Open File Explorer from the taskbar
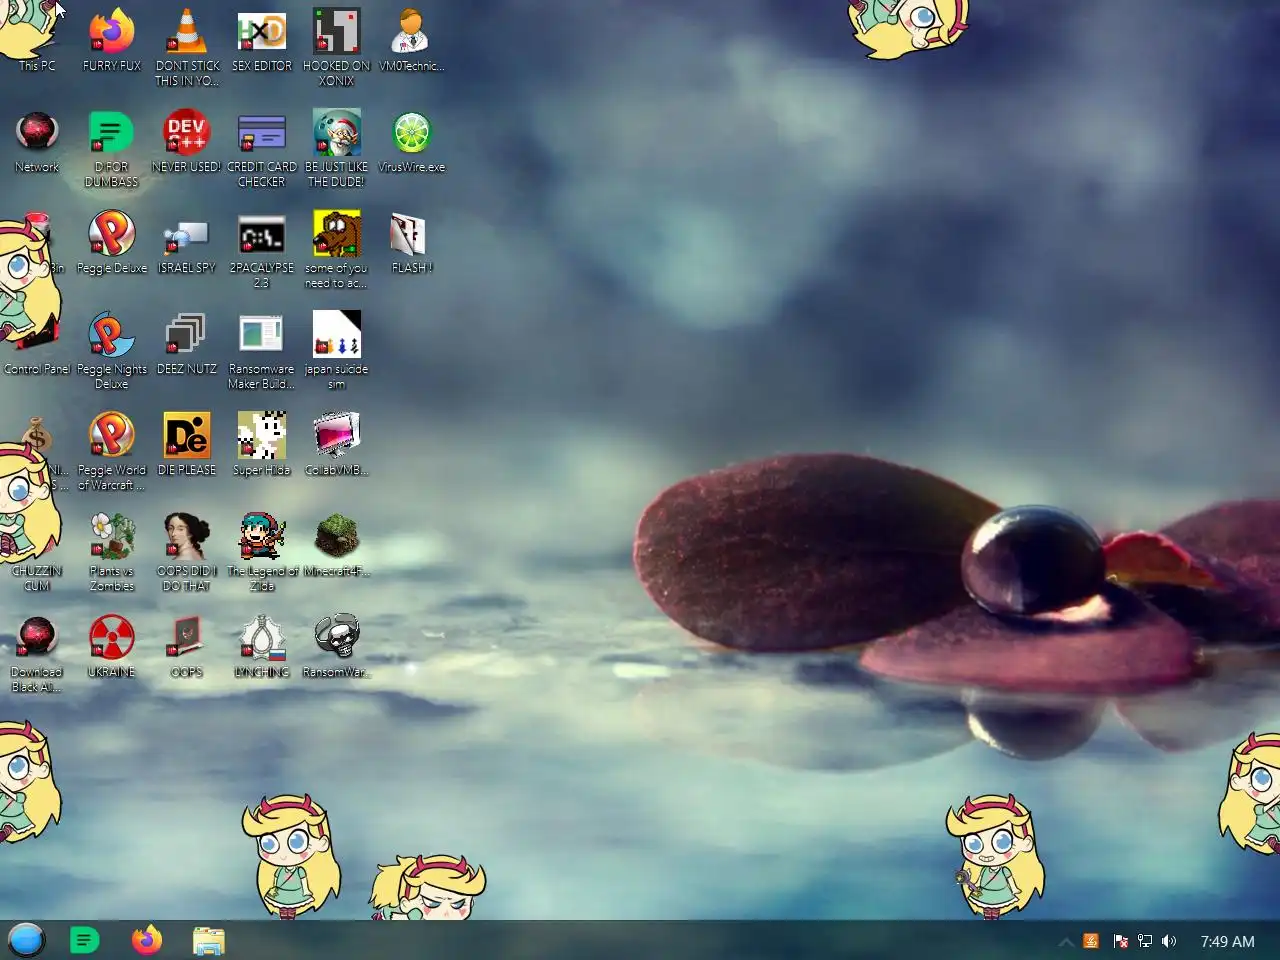The image size is (1280, 960). (209, 941)
